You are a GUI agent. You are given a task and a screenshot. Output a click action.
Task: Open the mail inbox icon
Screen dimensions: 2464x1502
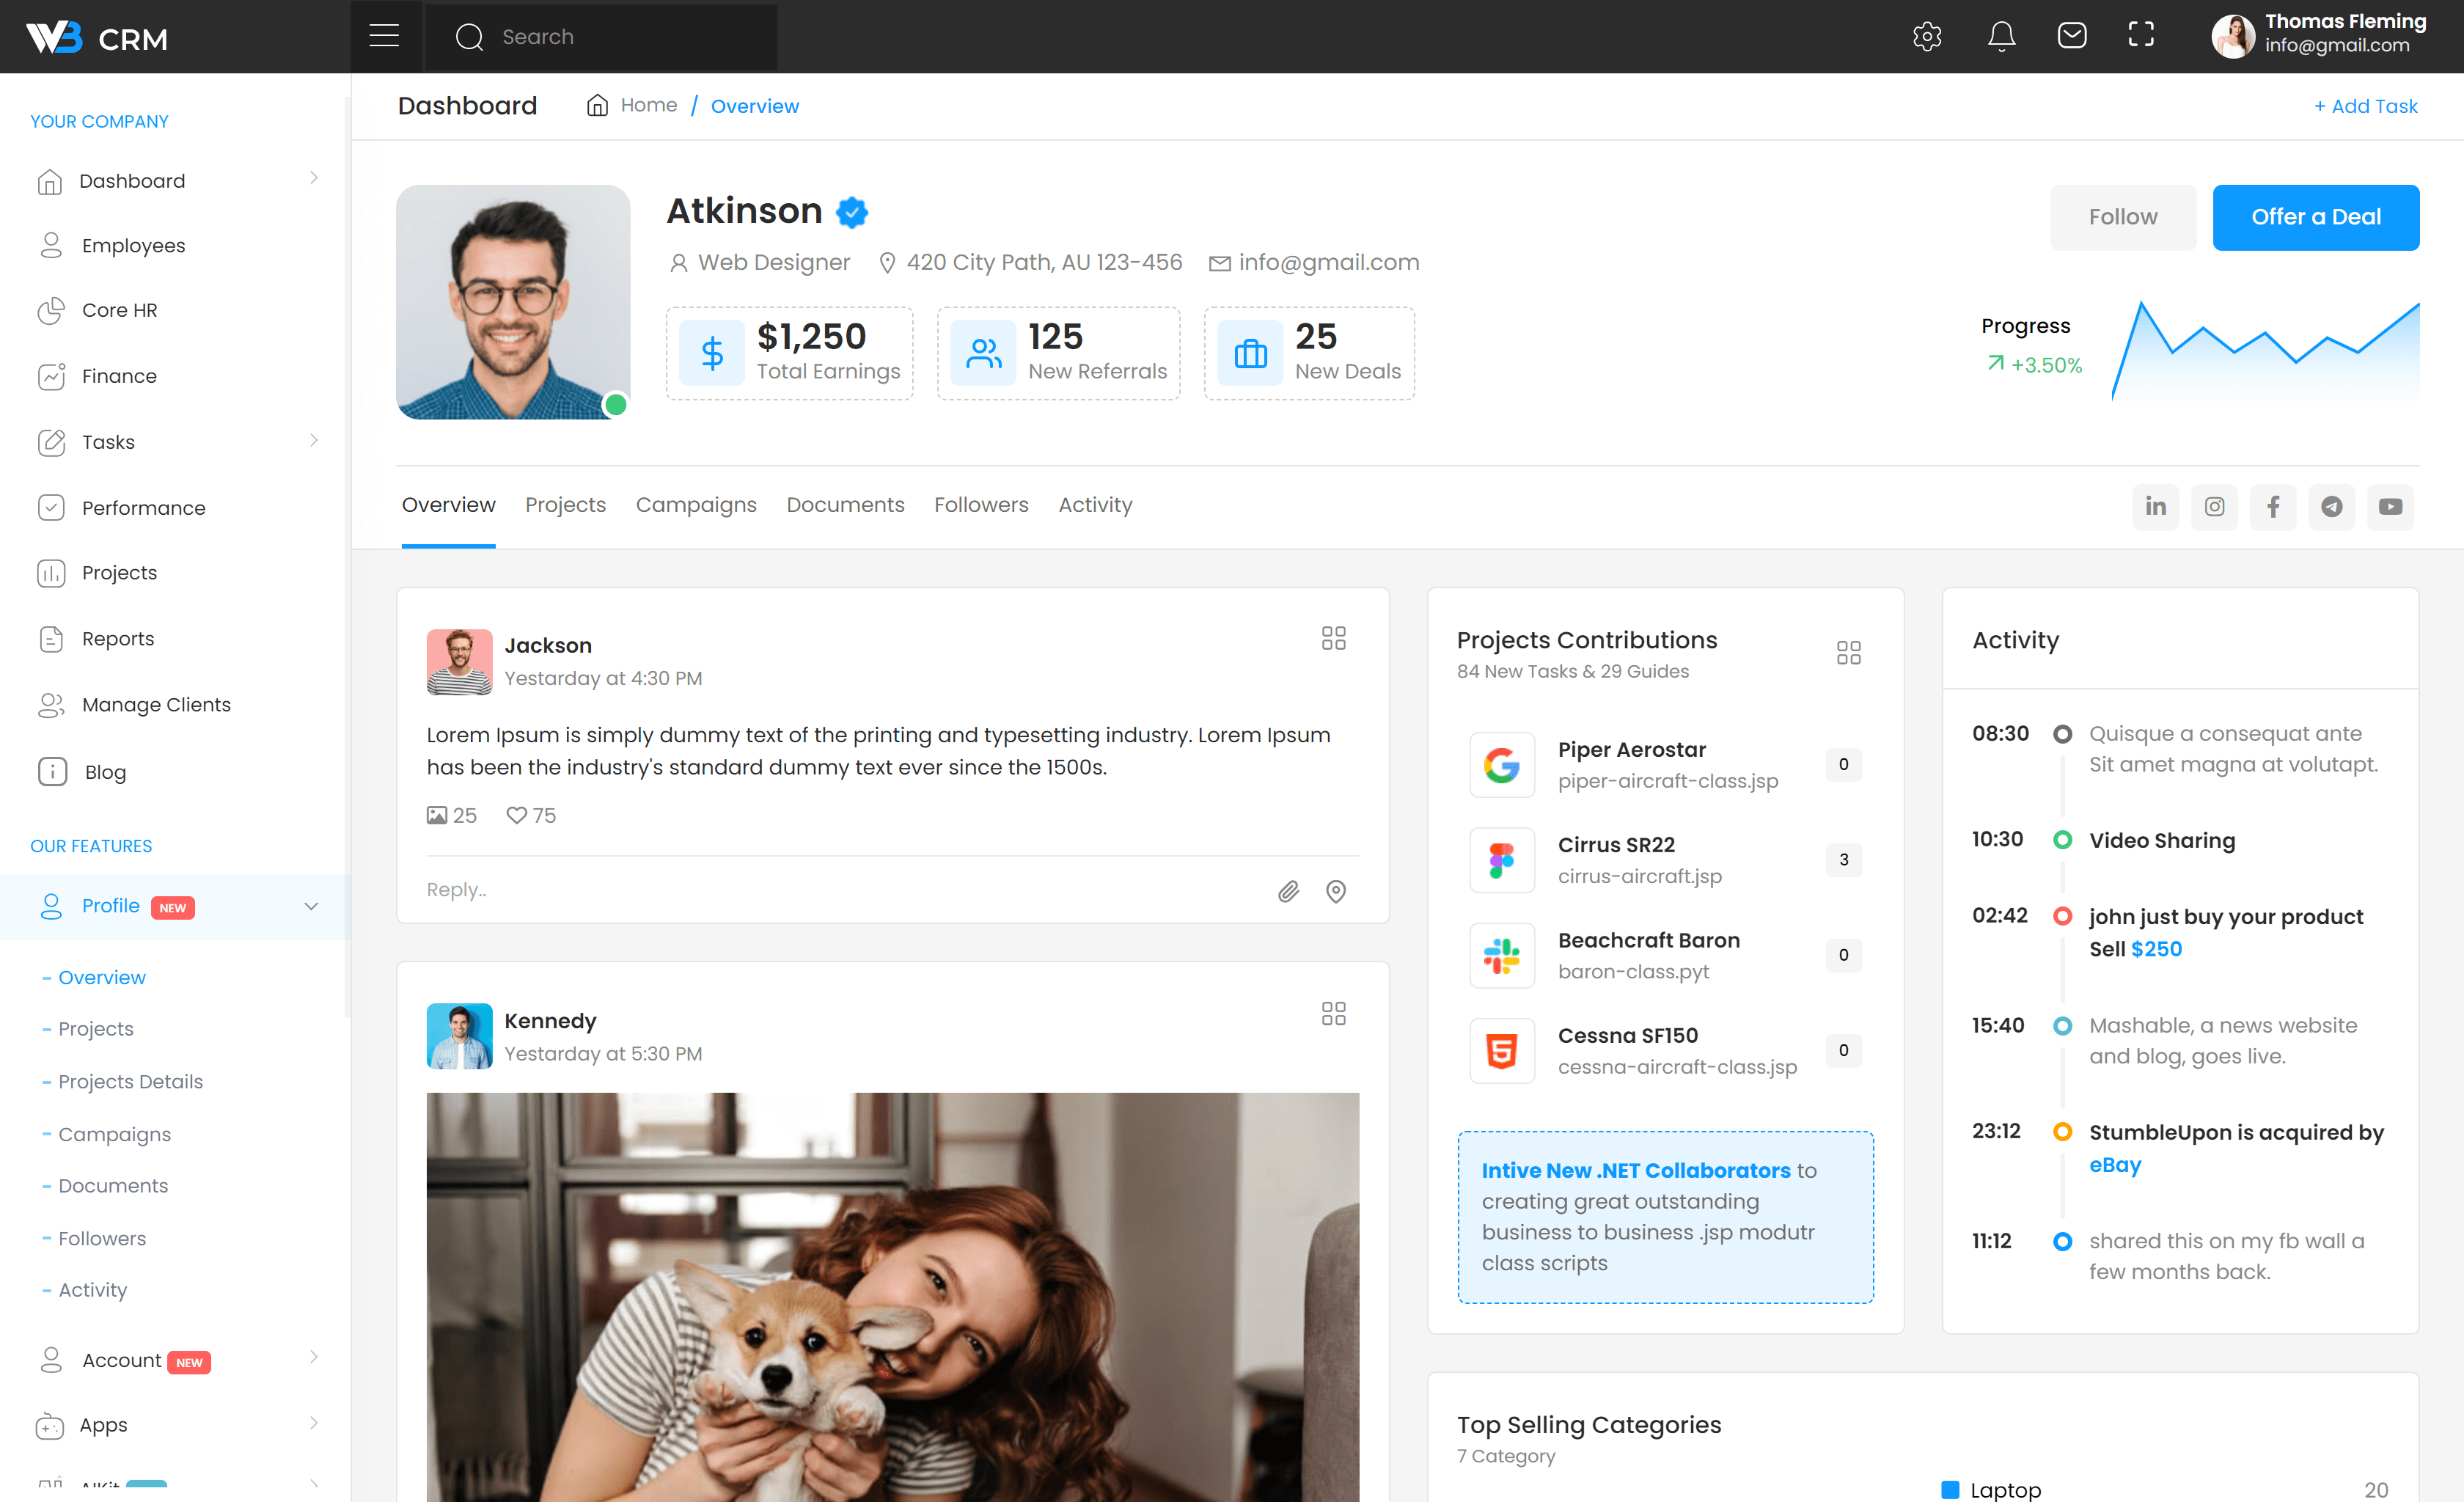pos(2072,36)
